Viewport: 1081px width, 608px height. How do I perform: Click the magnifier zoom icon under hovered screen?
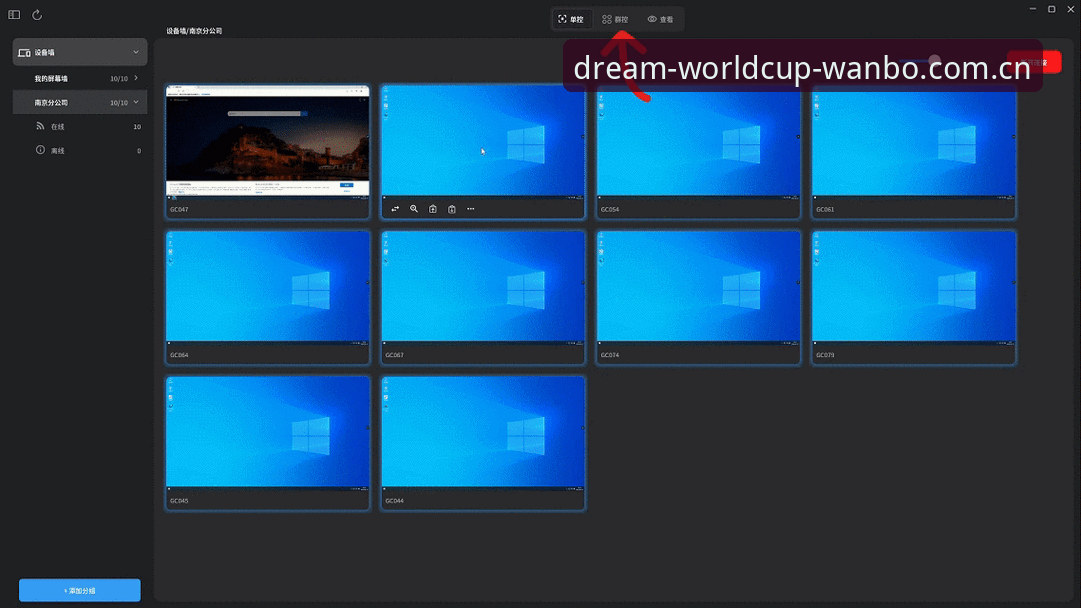[x=414, y=209]
